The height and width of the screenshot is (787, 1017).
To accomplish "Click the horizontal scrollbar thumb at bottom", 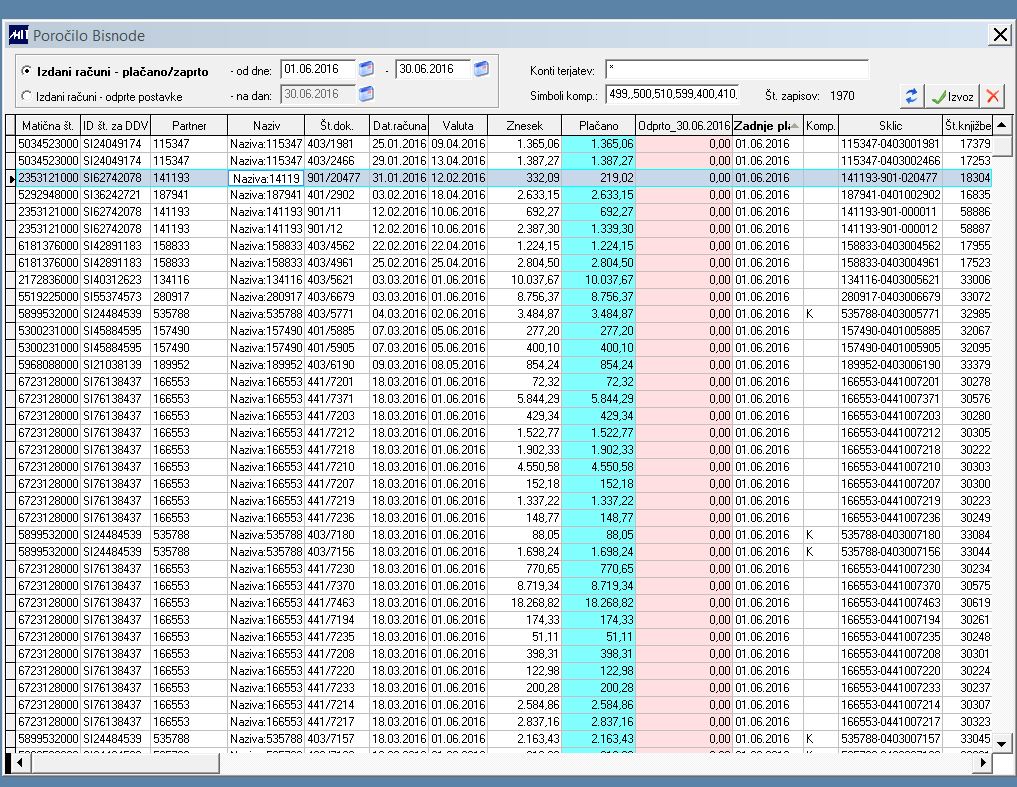I will click(125, 763).
